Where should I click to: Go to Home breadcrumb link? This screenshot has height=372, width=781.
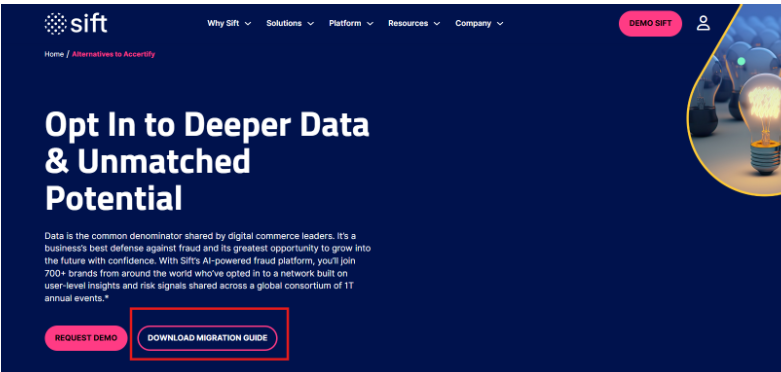click(x=54, y=54)
